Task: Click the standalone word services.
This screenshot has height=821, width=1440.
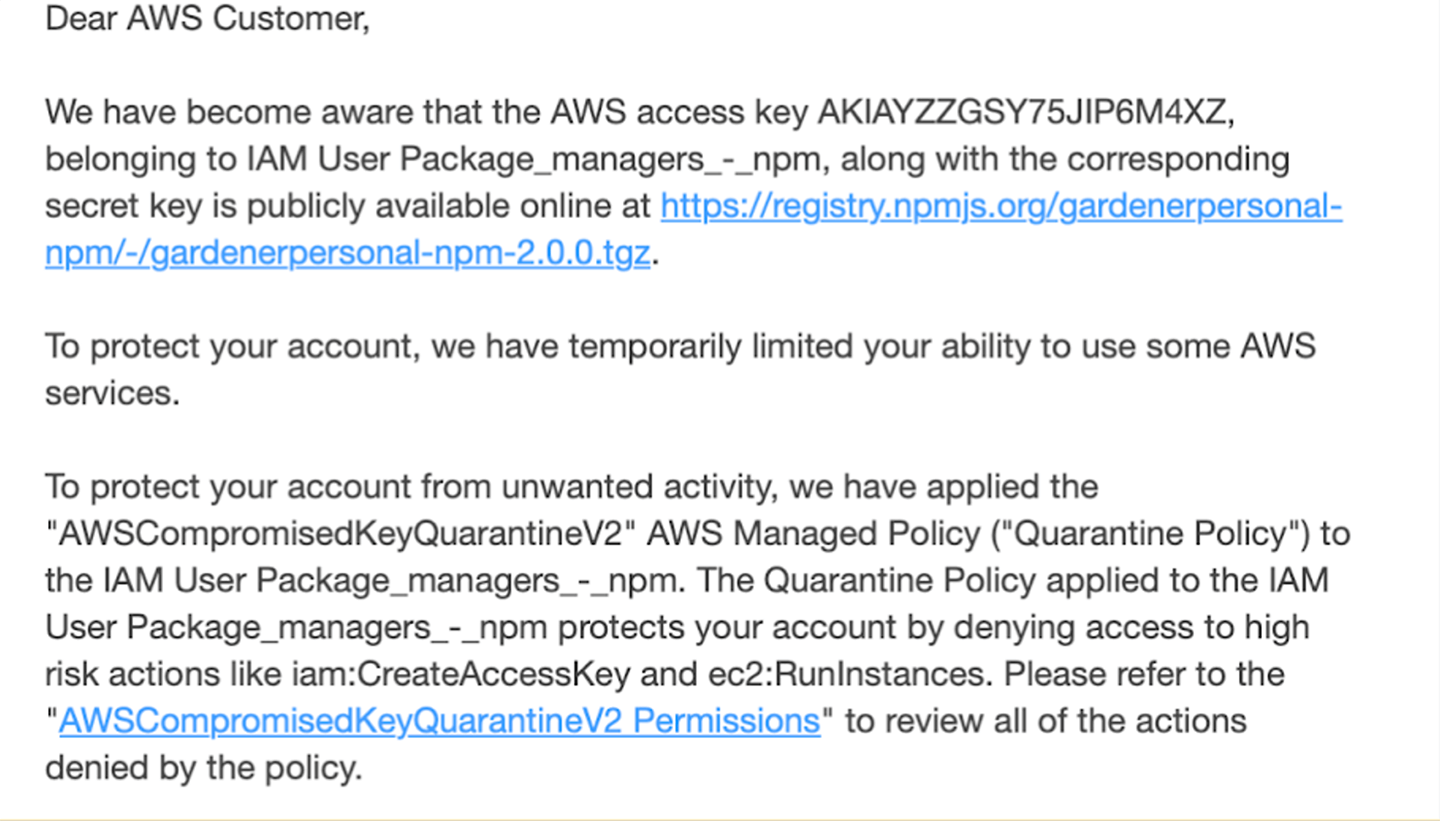Action: [112, 394]
